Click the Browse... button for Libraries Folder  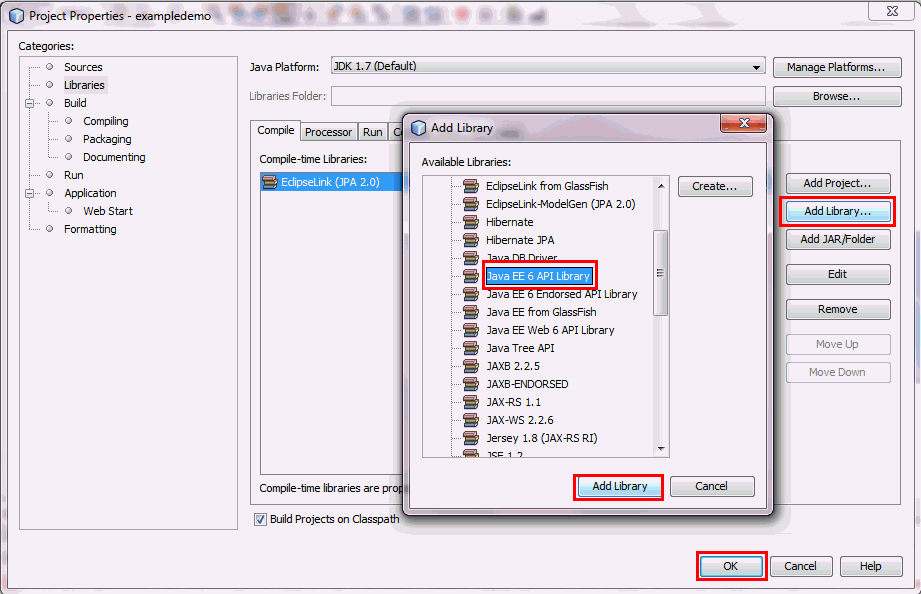coord(836,96)
